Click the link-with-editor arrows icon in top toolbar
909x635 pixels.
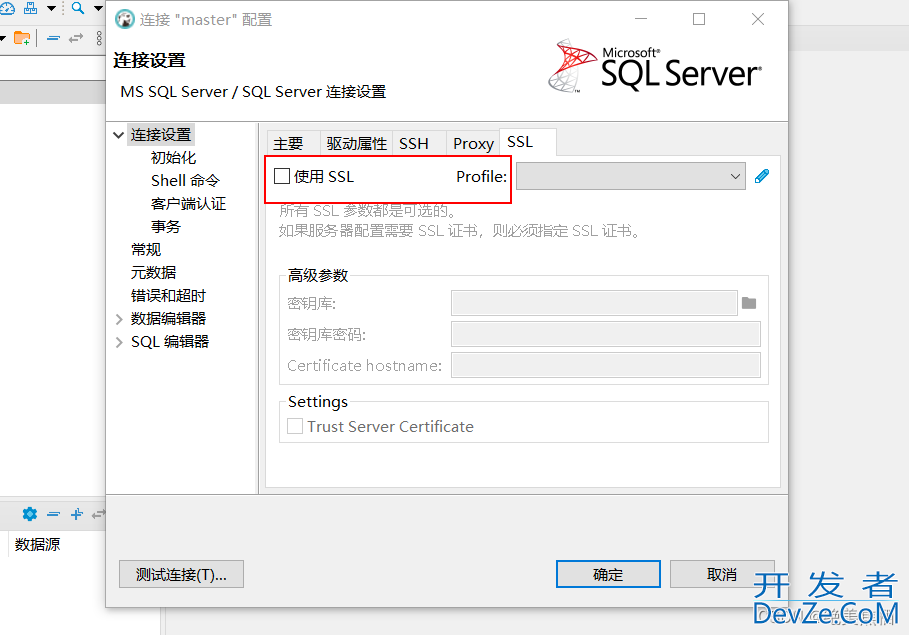pyautogui.click(x=76, y=38)
